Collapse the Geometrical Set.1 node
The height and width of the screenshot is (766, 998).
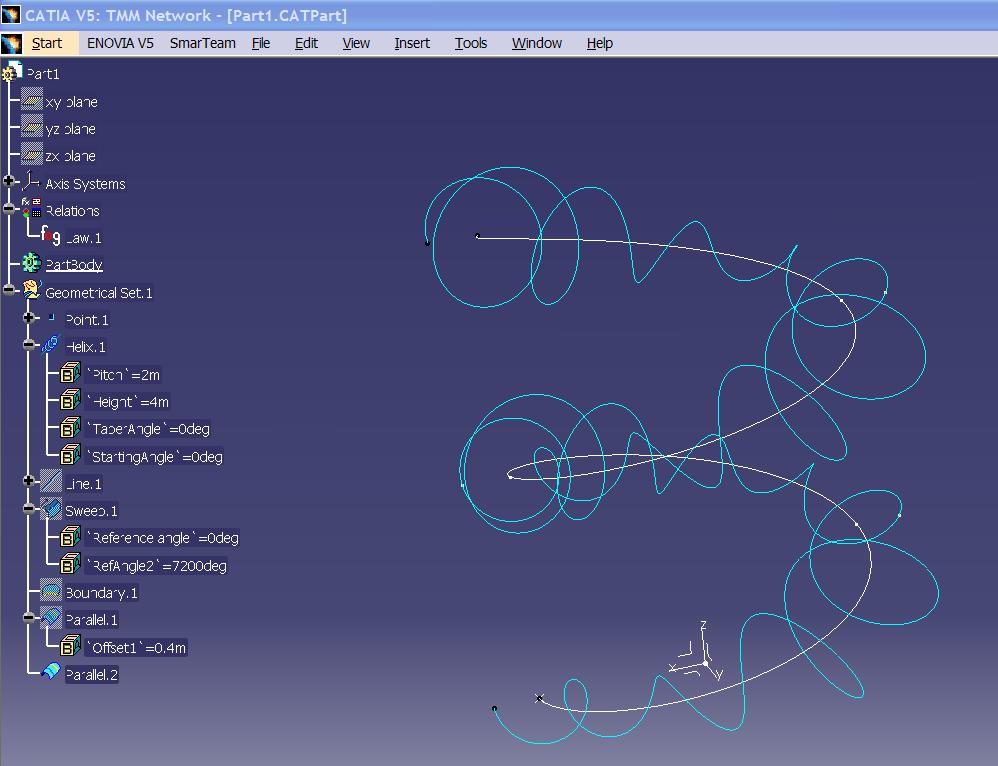click(x=8, y=290)
